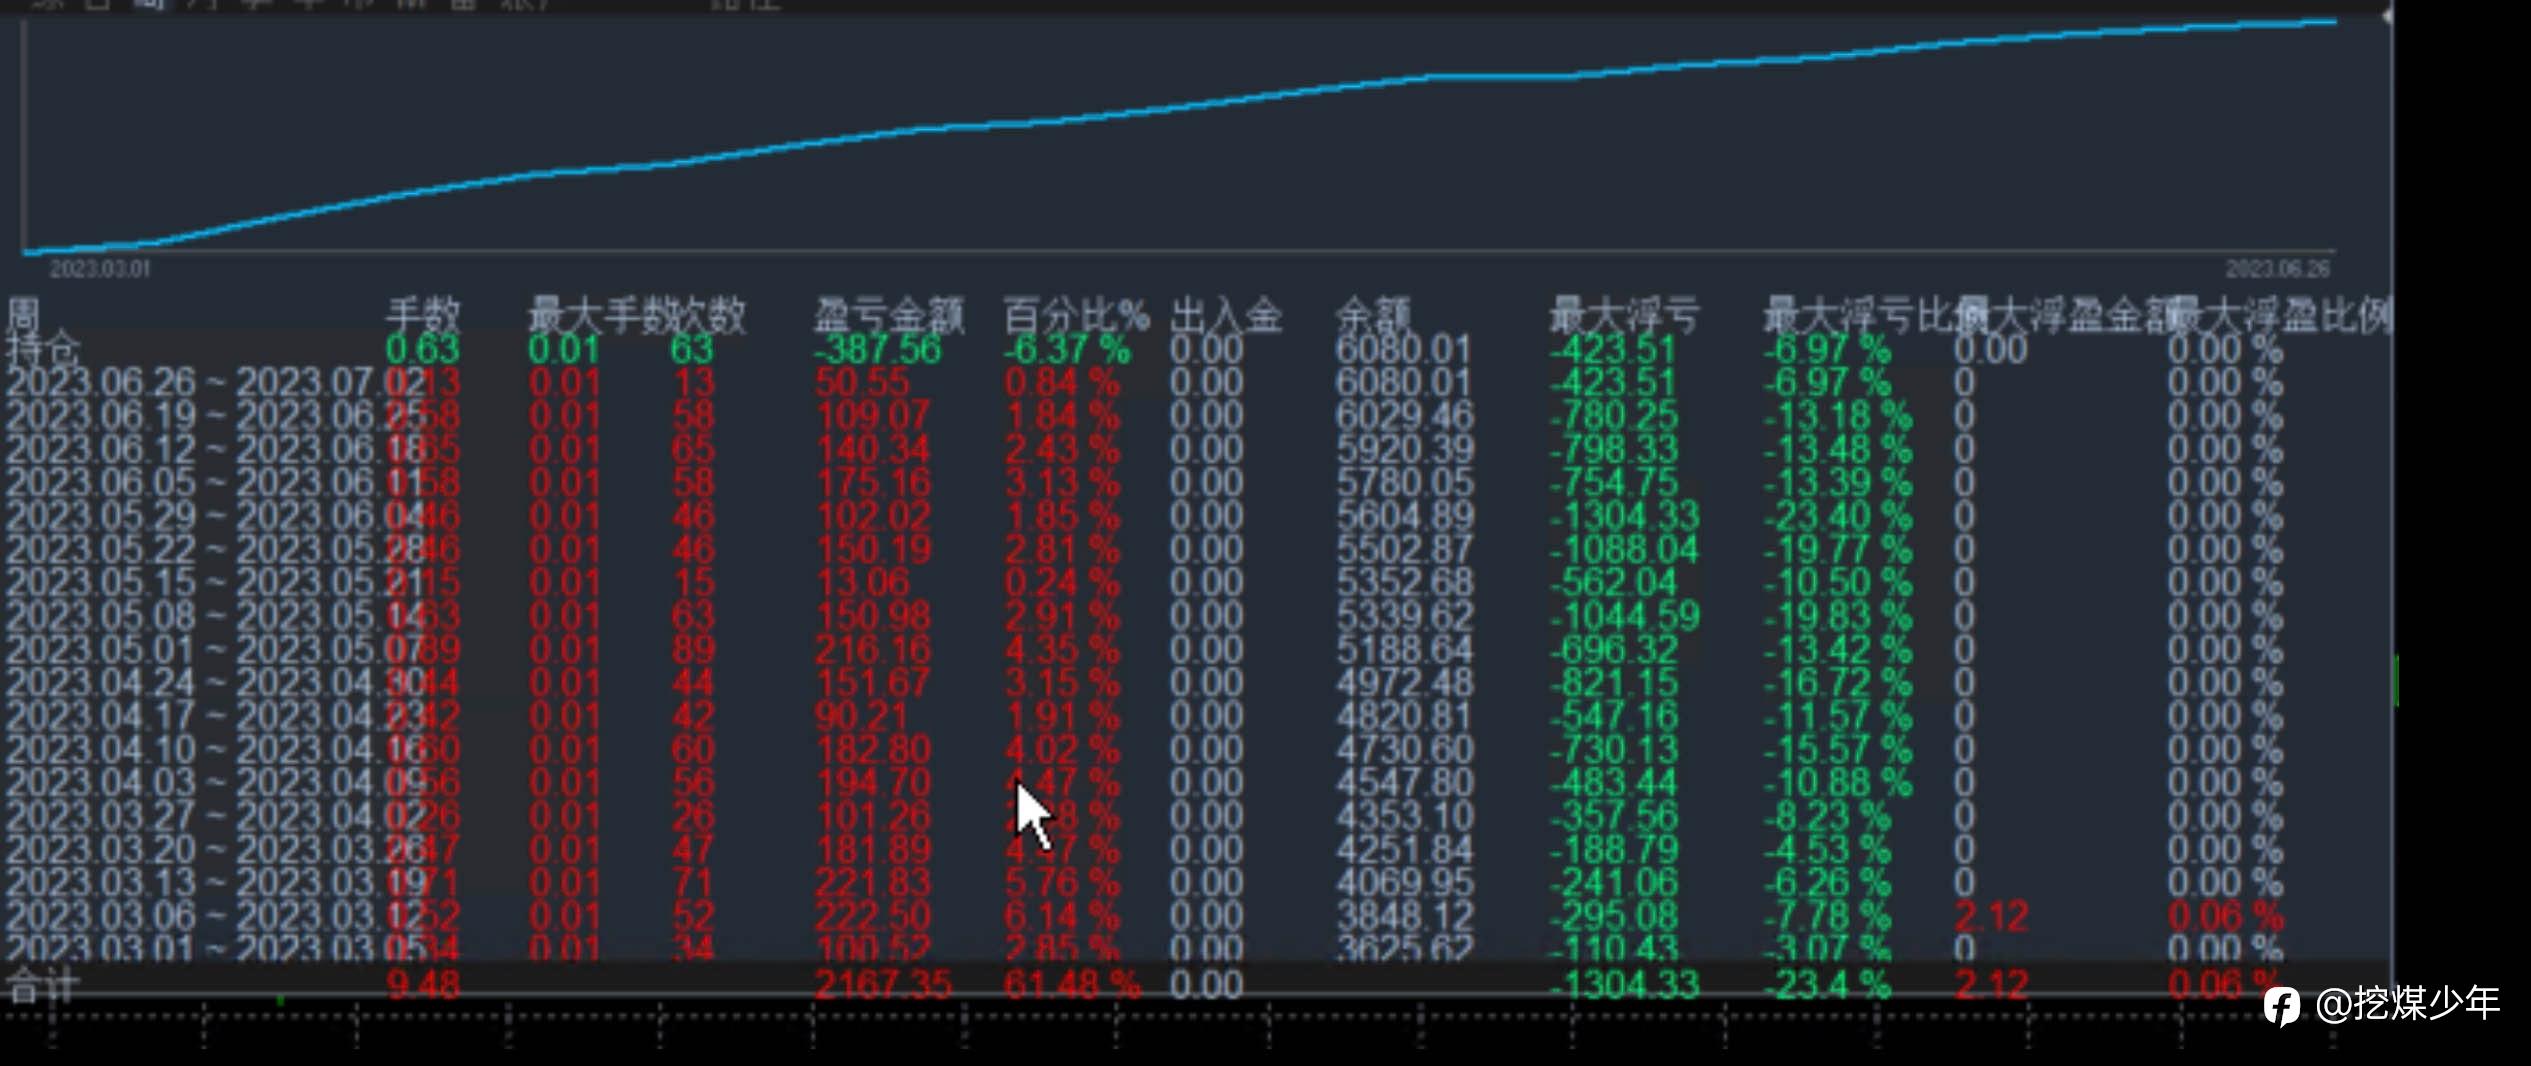
Task: Click the 2023.03.01 chart start date
Action: click(x=100, y=269)
